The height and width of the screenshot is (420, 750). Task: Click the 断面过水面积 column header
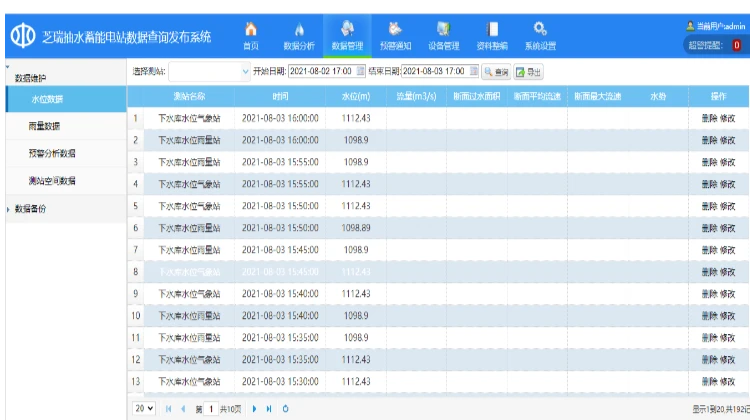pyautogui.click(x=477, y=97)
